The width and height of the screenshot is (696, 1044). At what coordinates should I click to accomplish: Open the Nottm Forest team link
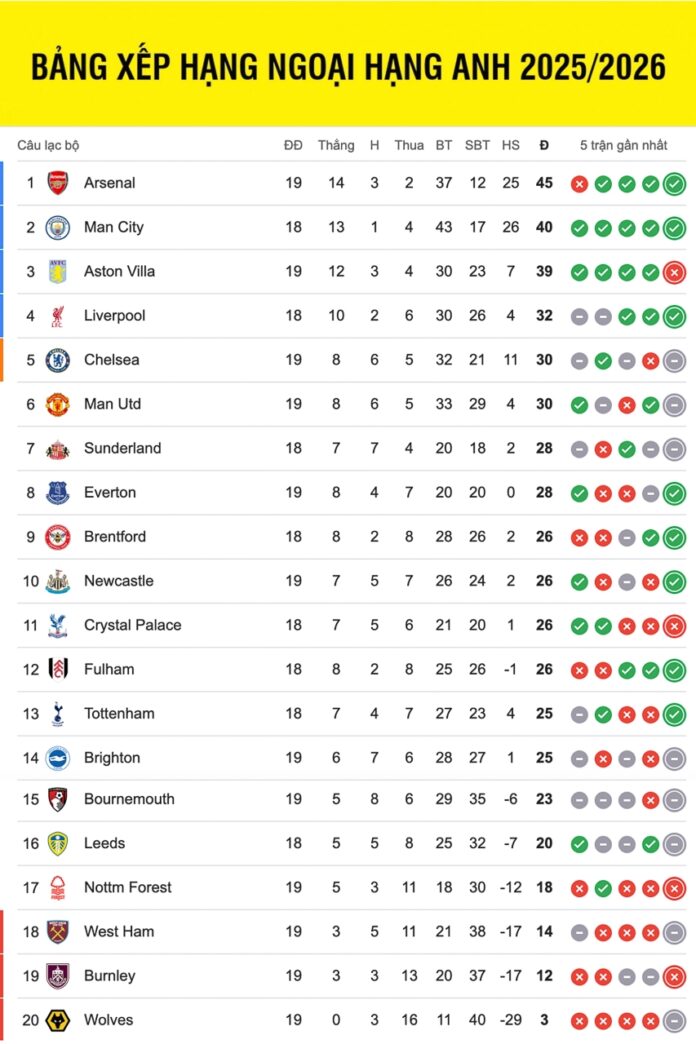pos(127,887)
